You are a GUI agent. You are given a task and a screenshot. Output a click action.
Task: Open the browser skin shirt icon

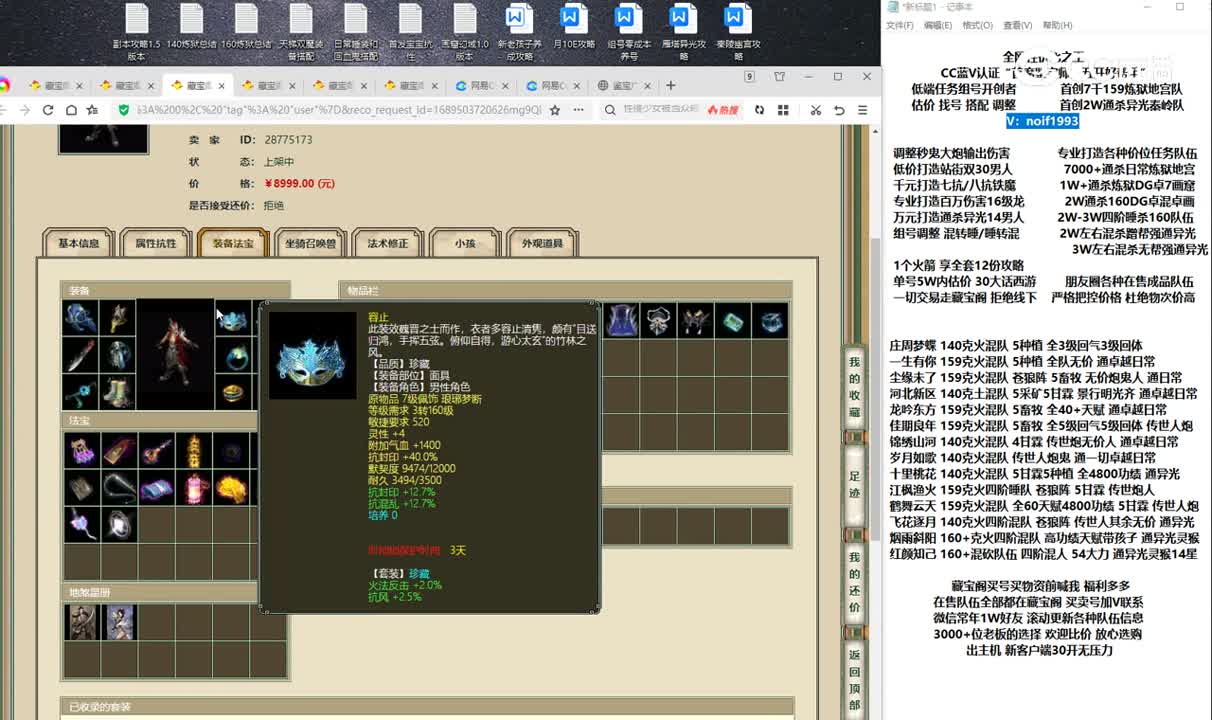pos(780,76)
